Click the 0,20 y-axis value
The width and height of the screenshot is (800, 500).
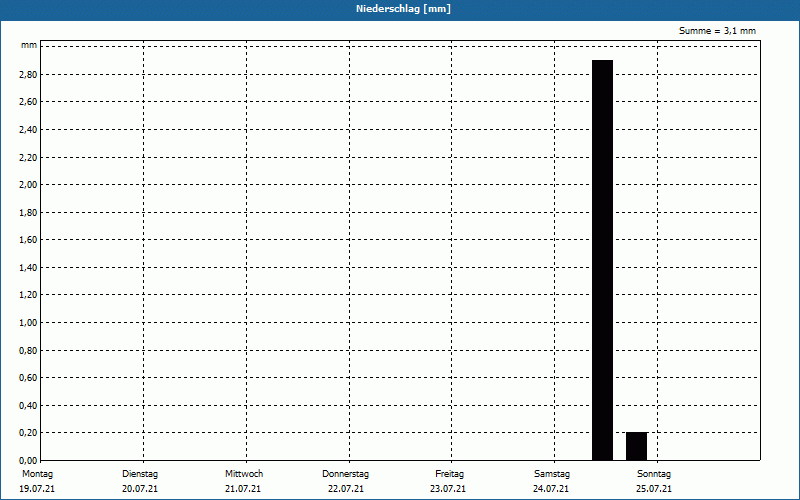(28, 433)
